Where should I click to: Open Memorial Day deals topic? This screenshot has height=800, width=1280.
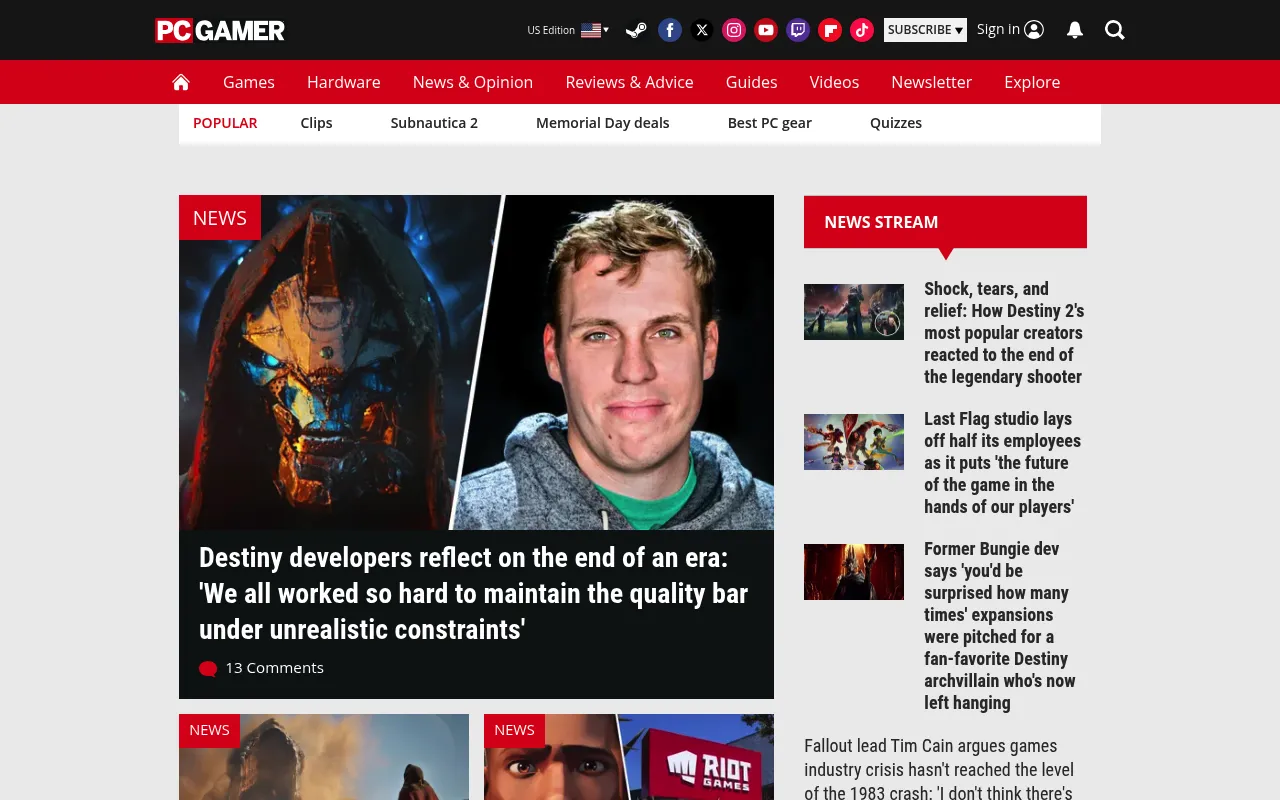[x=603, y=123]
